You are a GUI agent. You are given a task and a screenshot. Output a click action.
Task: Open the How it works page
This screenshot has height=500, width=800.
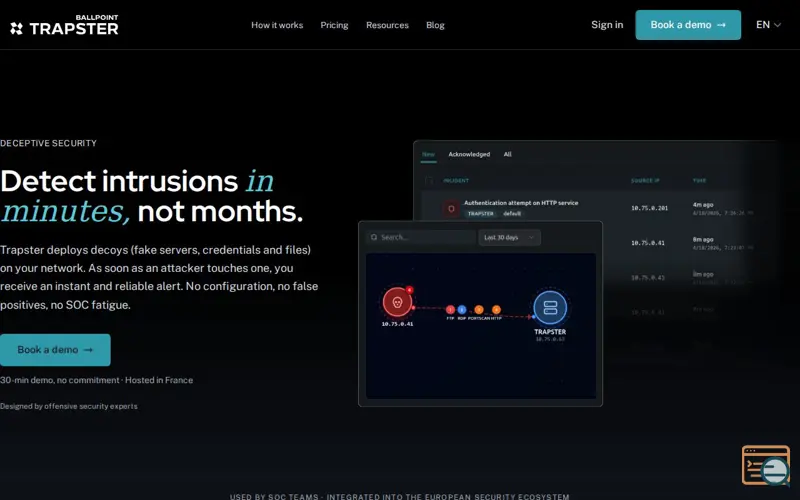click(277, 25)
